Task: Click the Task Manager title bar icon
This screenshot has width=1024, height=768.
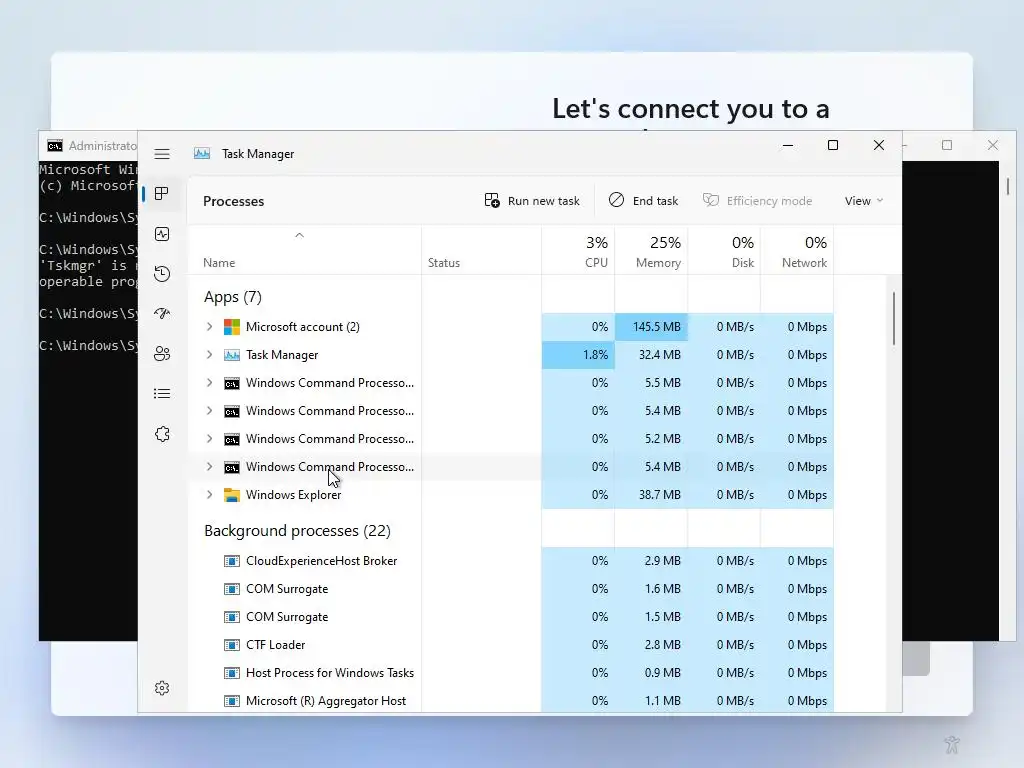Action: click(x=202, y=153)
